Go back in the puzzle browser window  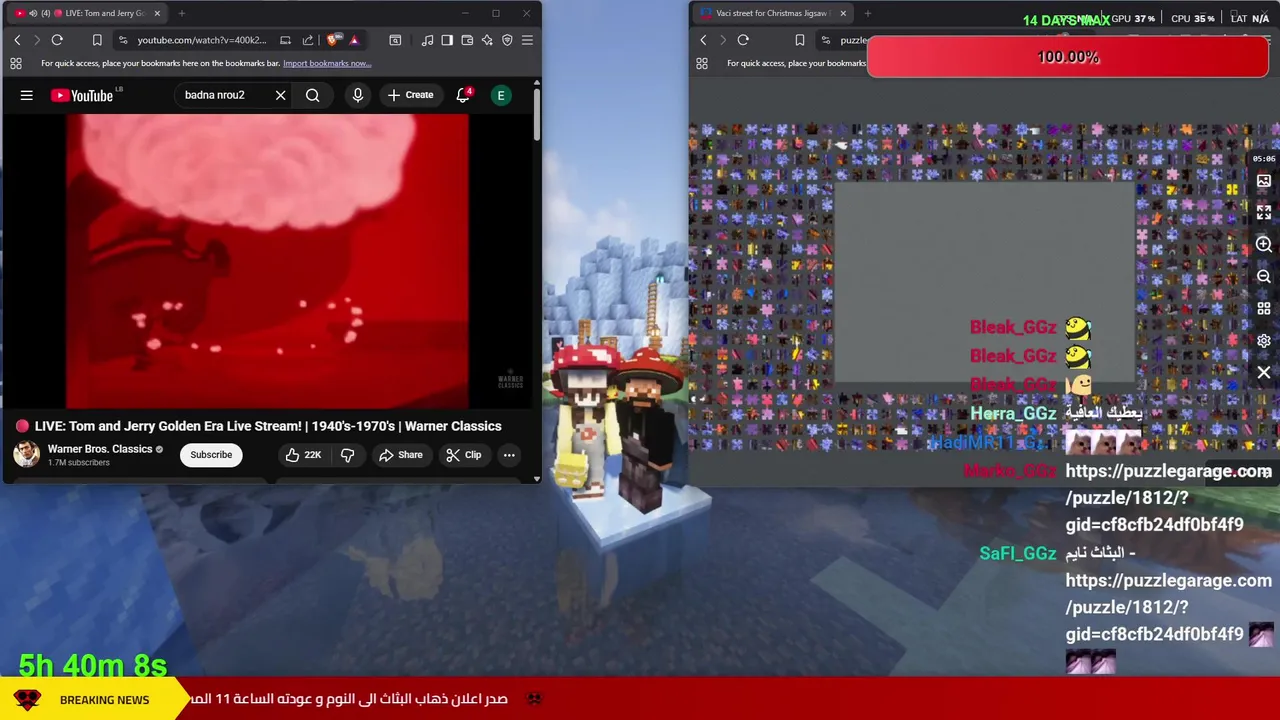coord(703,40)
